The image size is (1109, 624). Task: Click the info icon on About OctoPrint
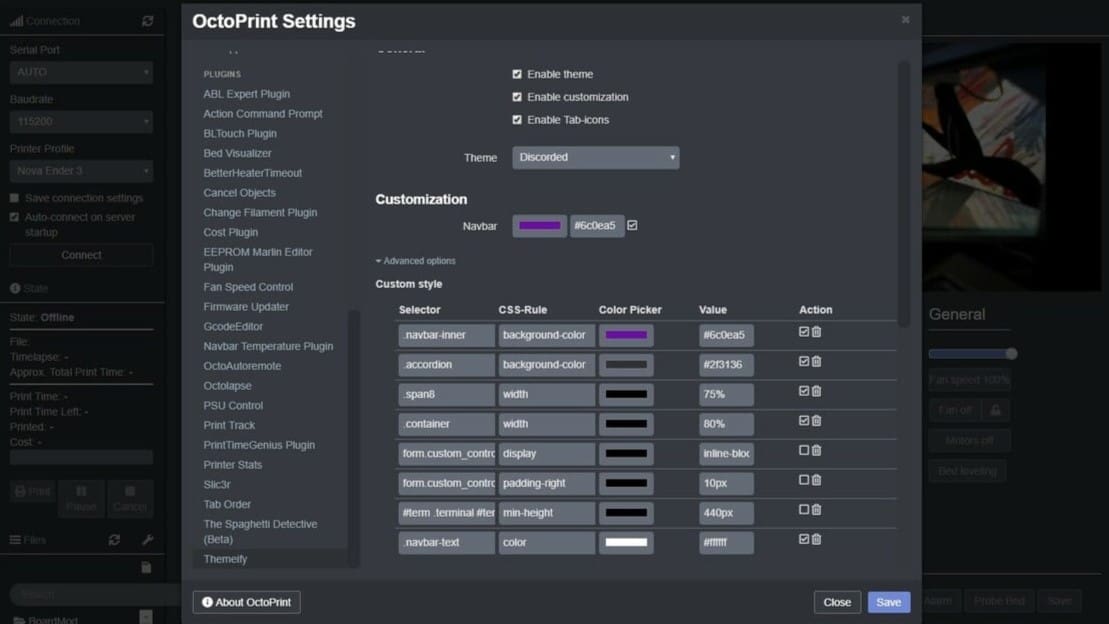[207, 602]
